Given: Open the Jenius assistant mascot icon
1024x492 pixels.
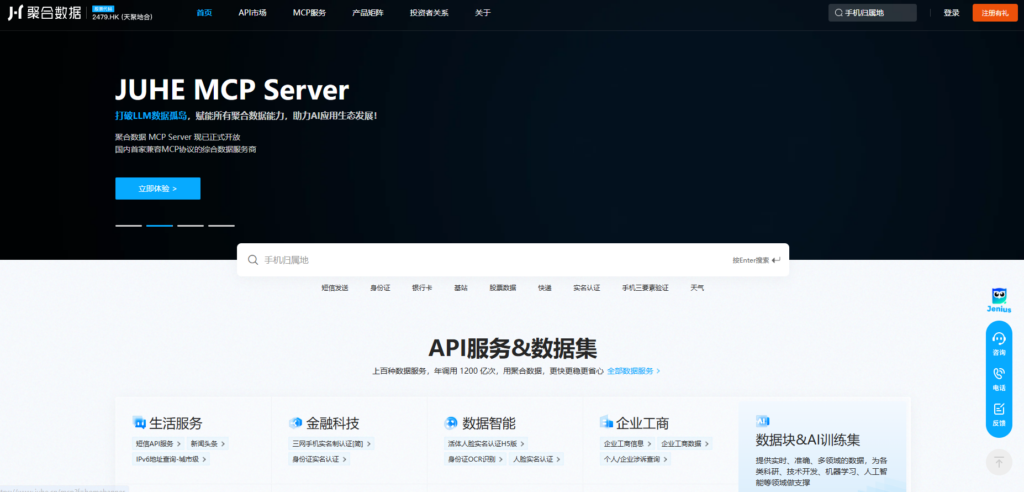Looking at the screenshot, I should 998,296.
